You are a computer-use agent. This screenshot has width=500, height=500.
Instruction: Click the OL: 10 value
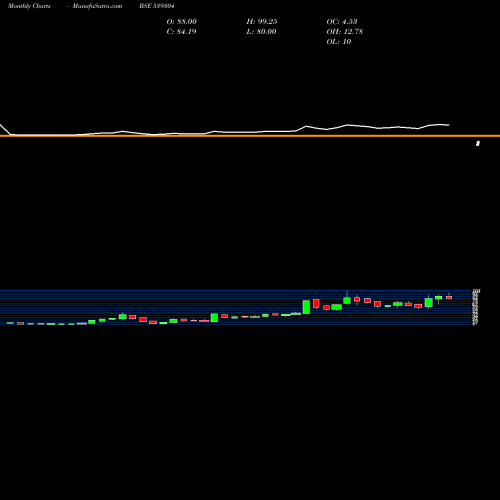click(339, 42)
